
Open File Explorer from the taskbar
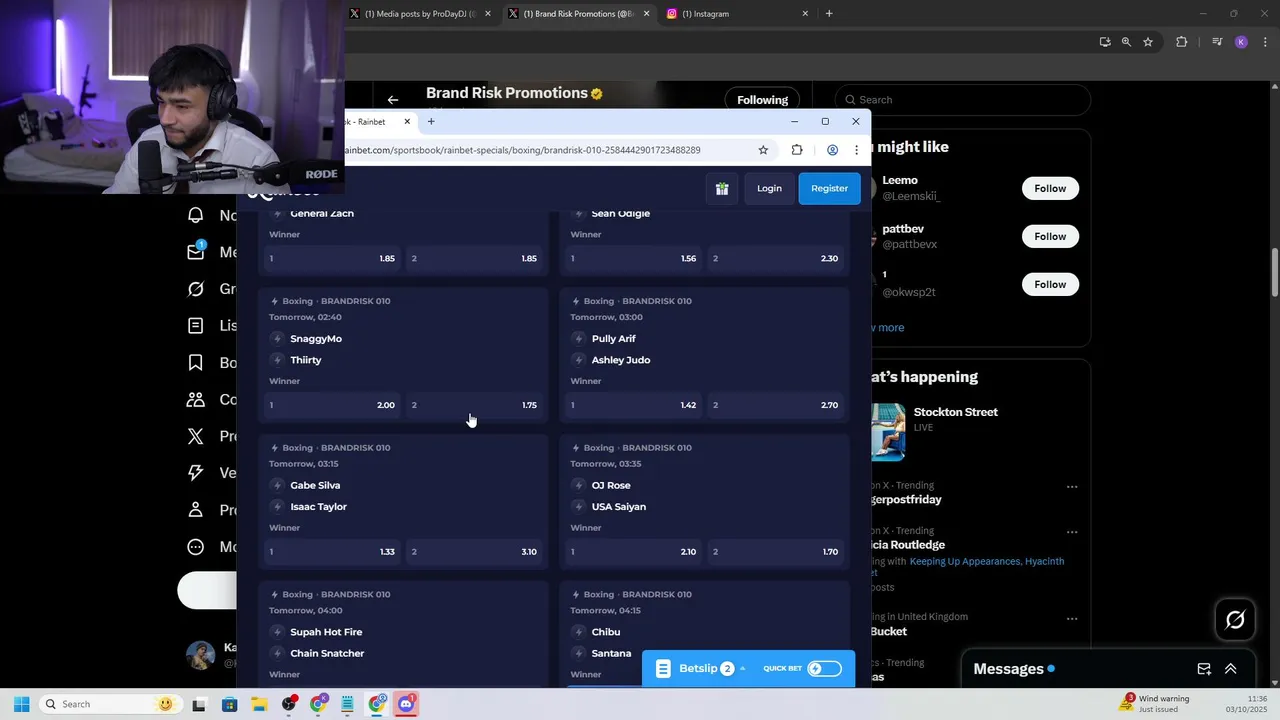(x=259, y=704)
